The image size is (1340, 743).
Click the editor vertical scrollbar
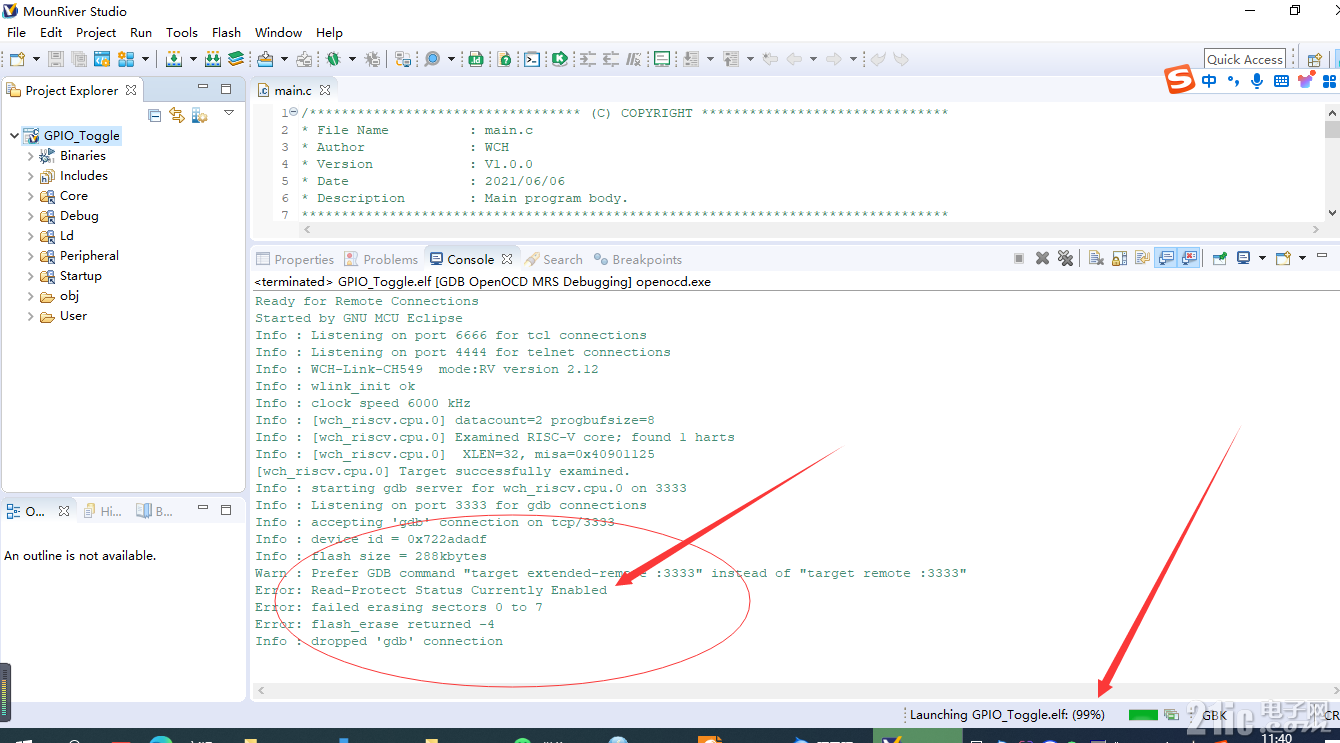click(1332, 162)
